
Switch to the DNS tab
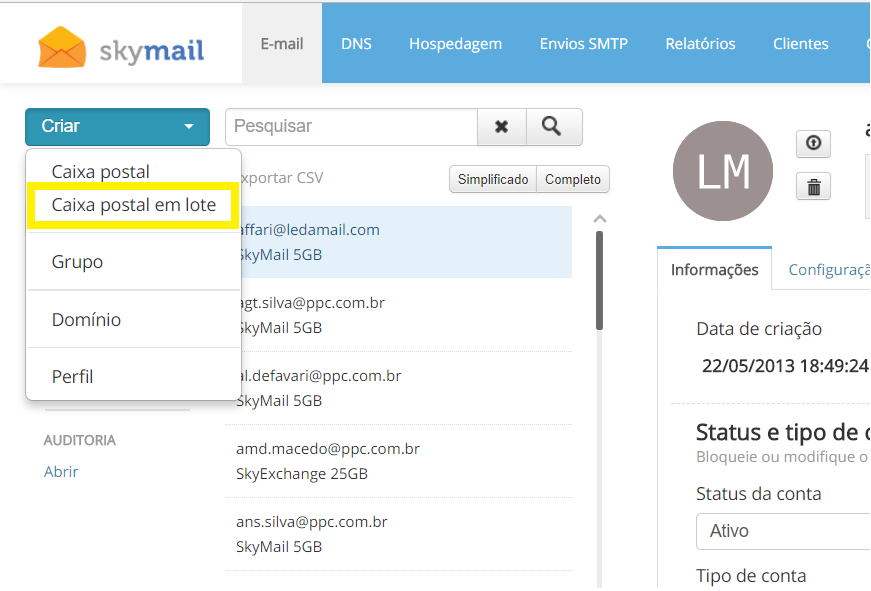point(356,44)
